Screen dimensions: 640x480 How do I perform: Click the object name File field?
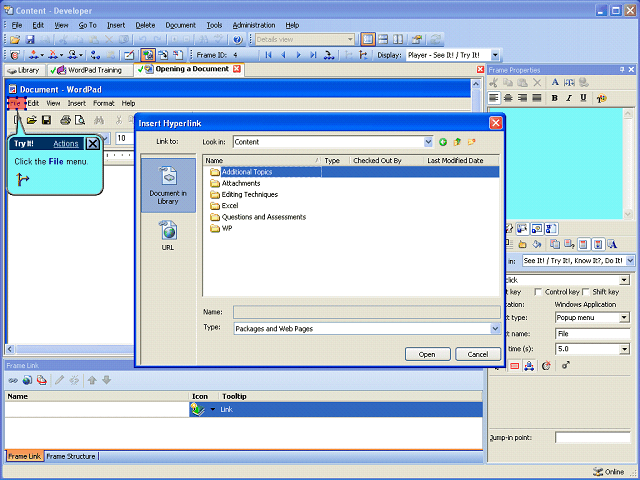(x=593, y=333)
